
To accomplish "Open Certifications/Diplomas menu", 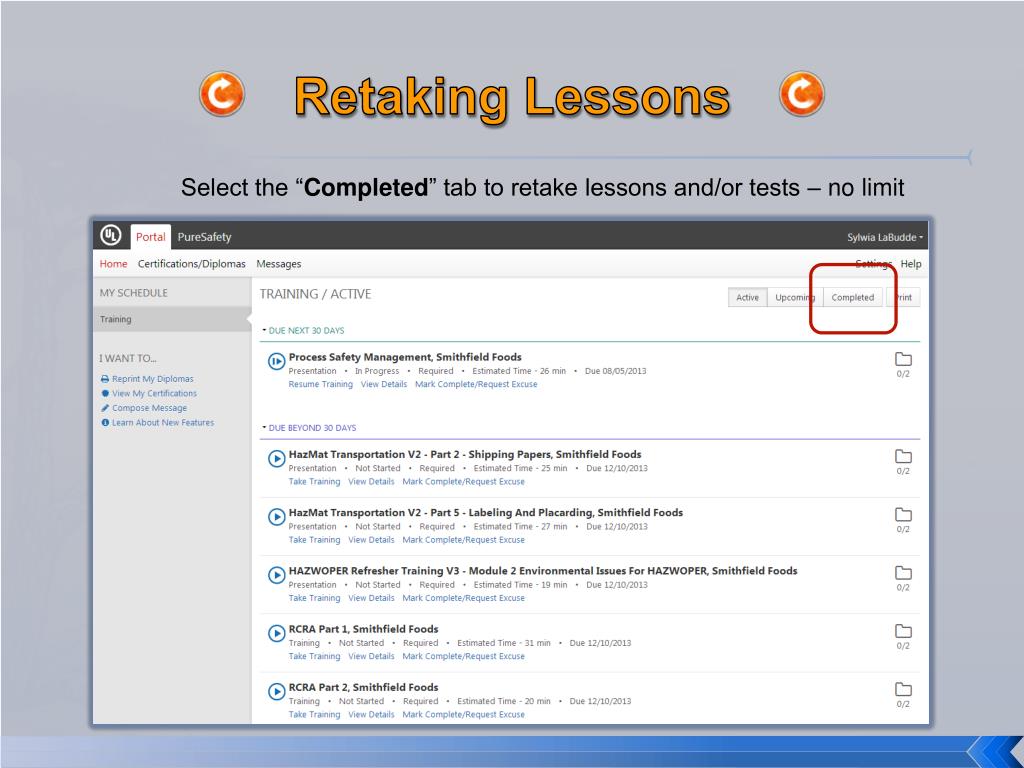I will 191,264.
